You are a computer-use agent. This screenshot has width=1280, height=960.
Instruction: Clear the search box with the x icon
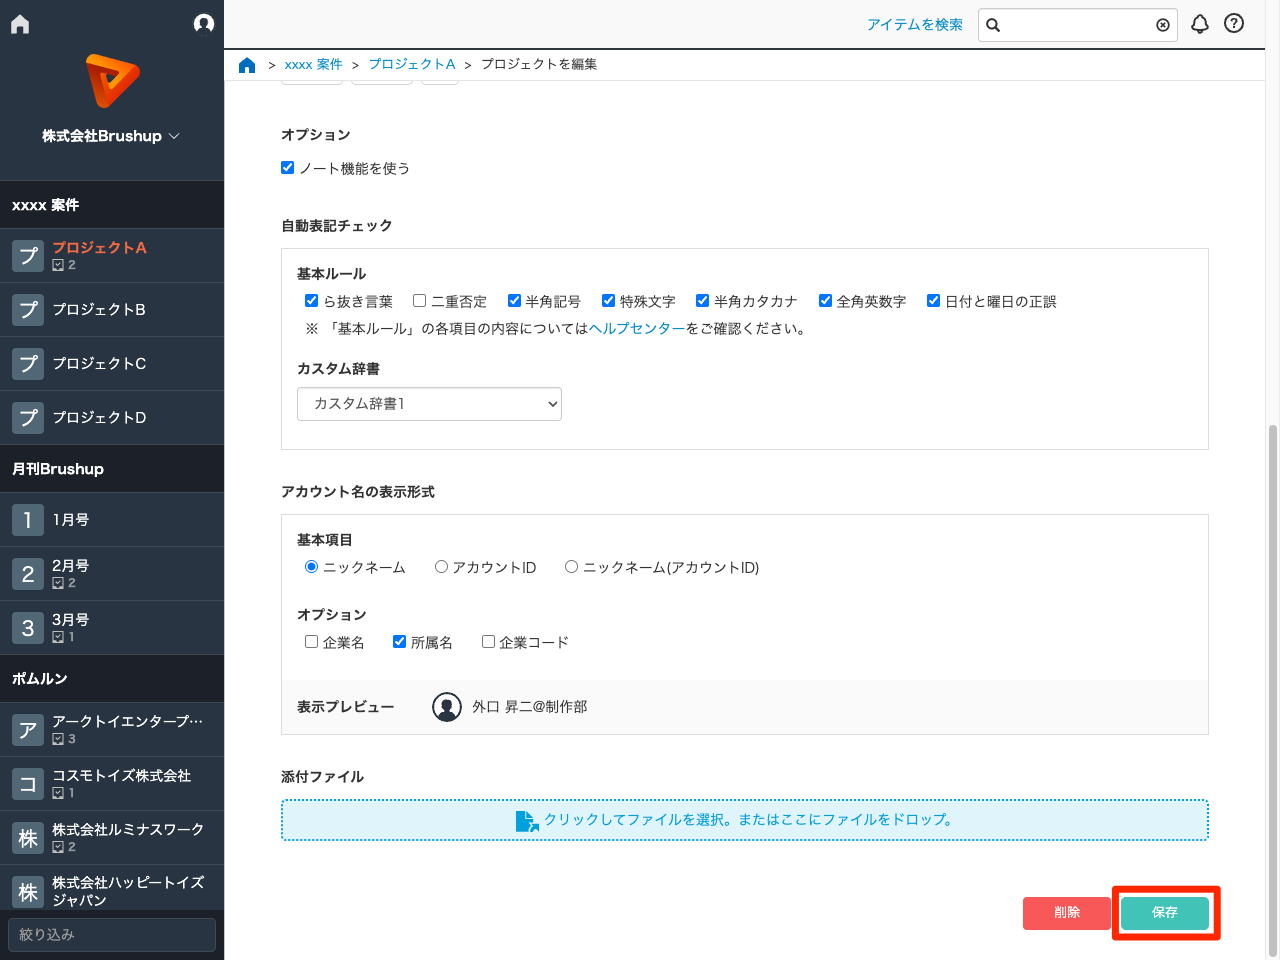pyautogui.click(x=1162, y=25)
